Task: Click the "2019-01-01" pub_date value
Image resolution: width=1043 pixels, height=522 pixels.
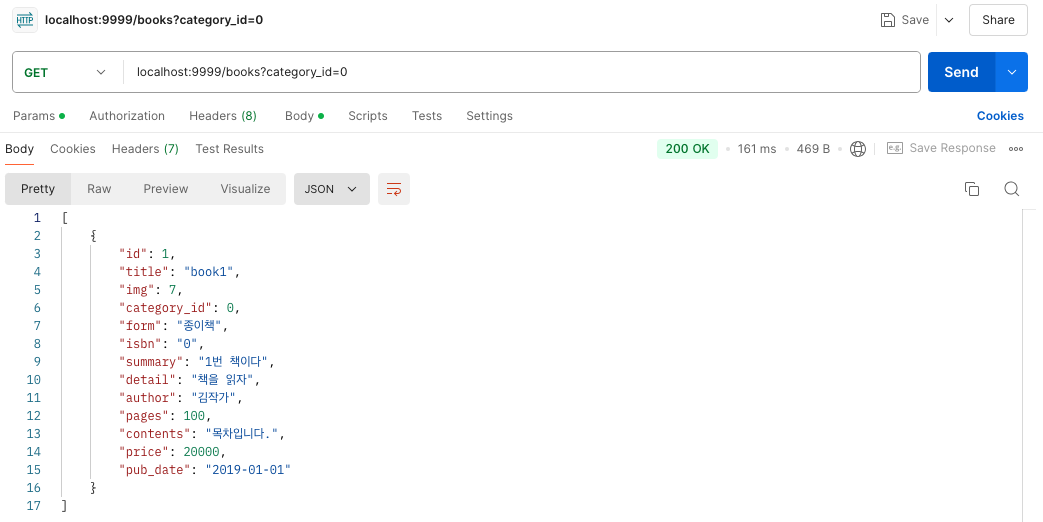Action: pos(248,469)
